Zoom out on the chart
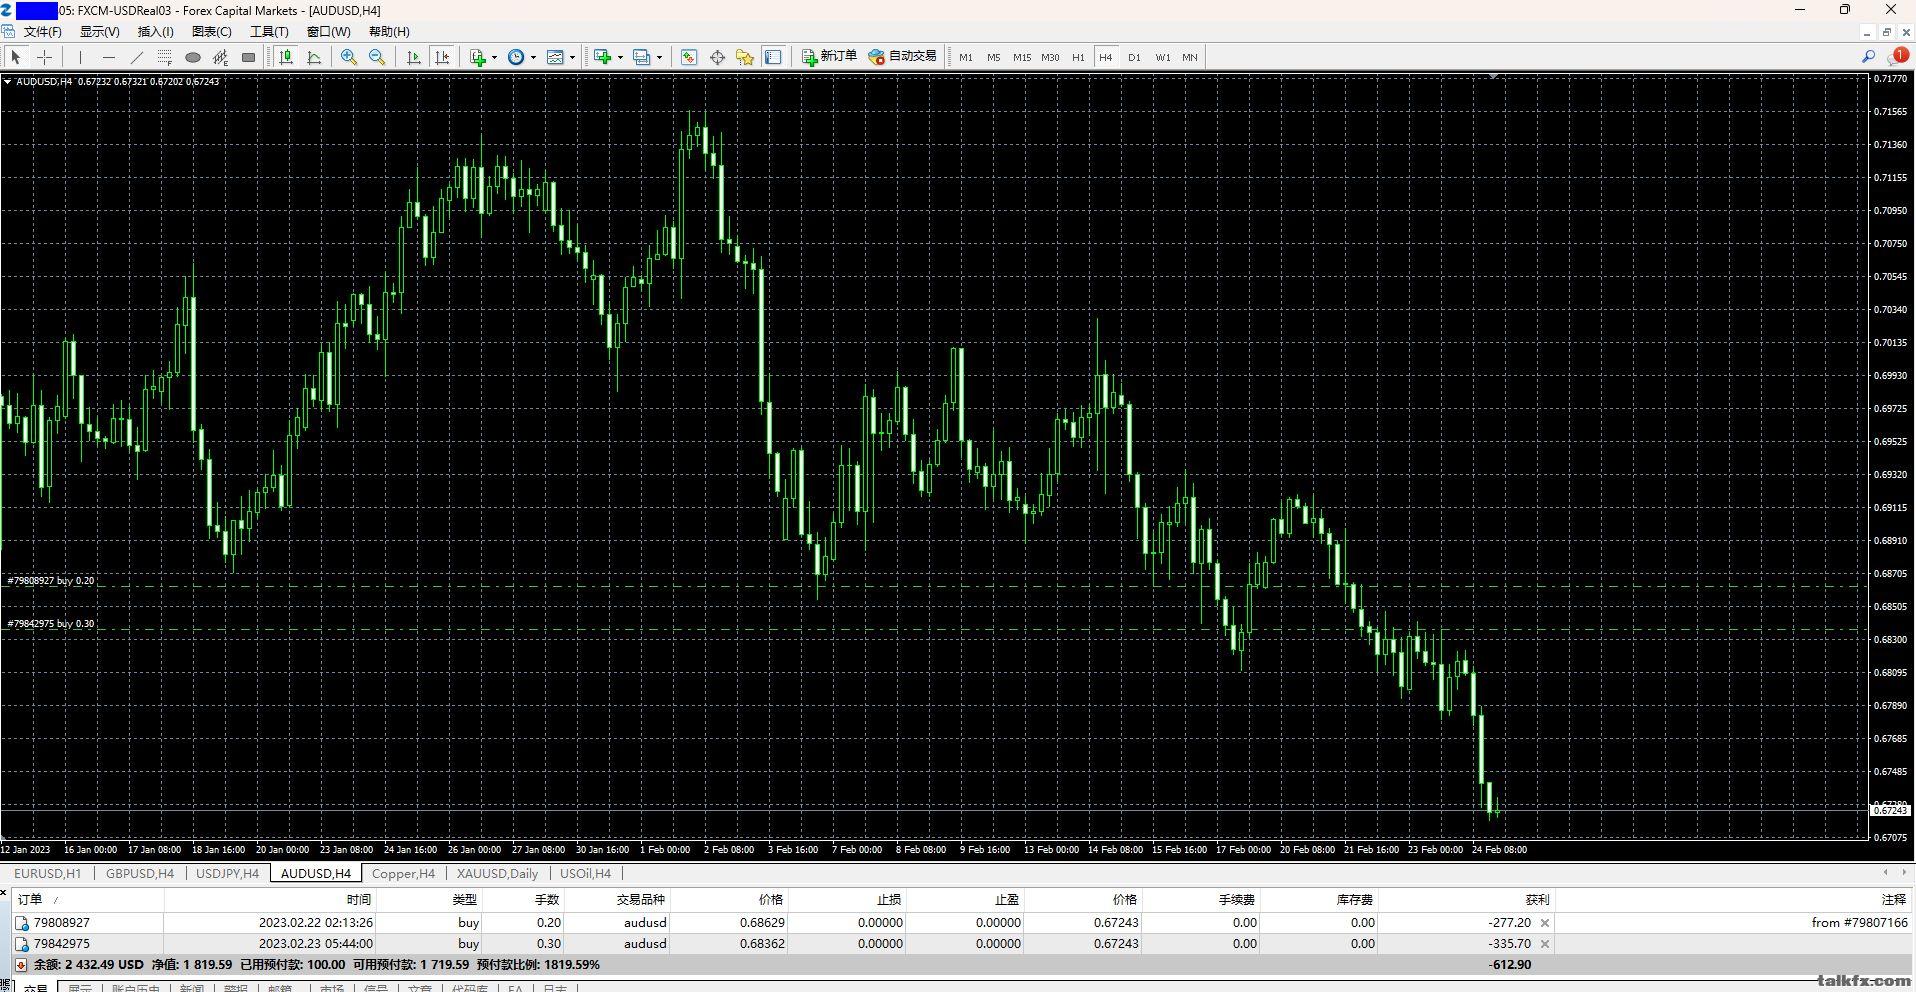1916x992 pixels. click(377, 57)
